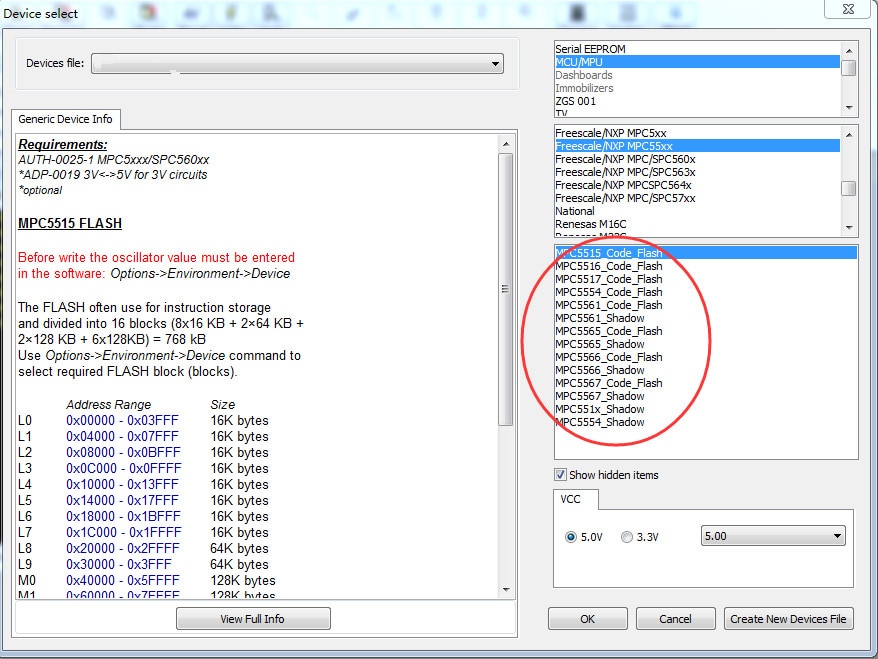Click the device info scrollbar down arrow
The width and height of the screenshot is (878, 659).
point(506,590)
